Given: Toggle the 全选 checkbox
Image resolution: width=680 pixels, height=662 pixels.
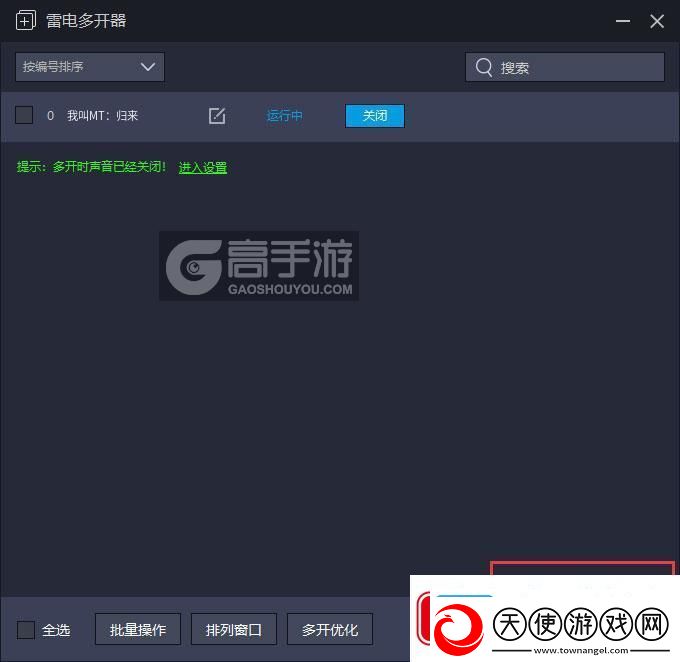Looking at the screenshot, I should point(26,630).
